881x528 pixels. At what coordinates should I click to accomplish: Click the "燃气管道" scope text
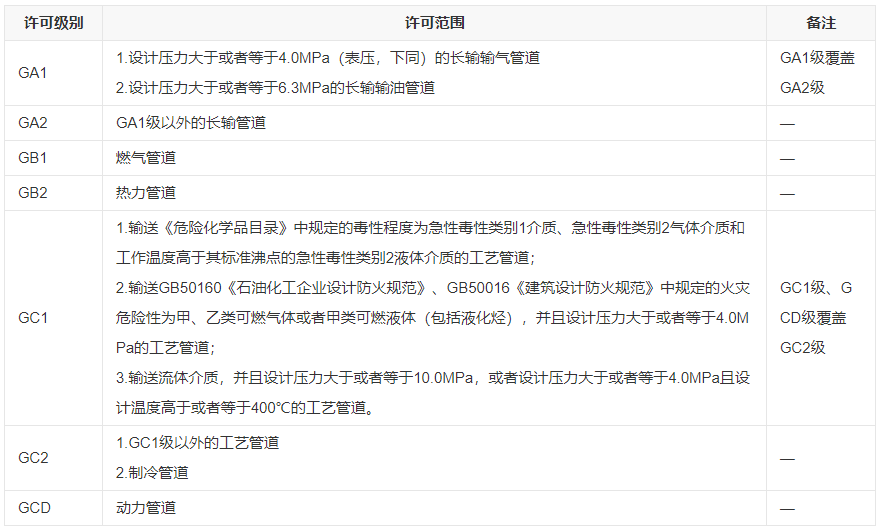point(146,158)
